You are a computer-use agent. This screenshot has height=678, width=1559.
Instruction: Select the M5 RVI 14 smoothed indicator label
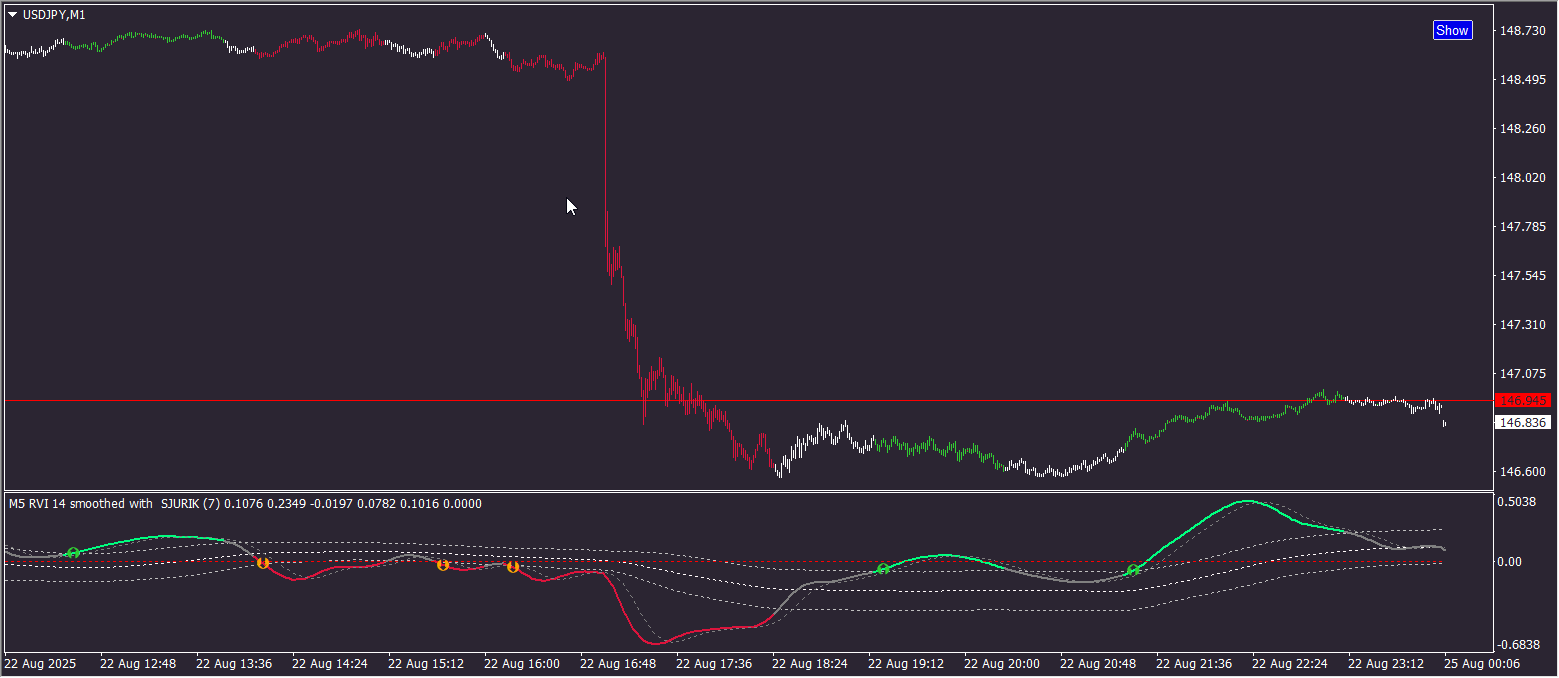tap(81, 504)
